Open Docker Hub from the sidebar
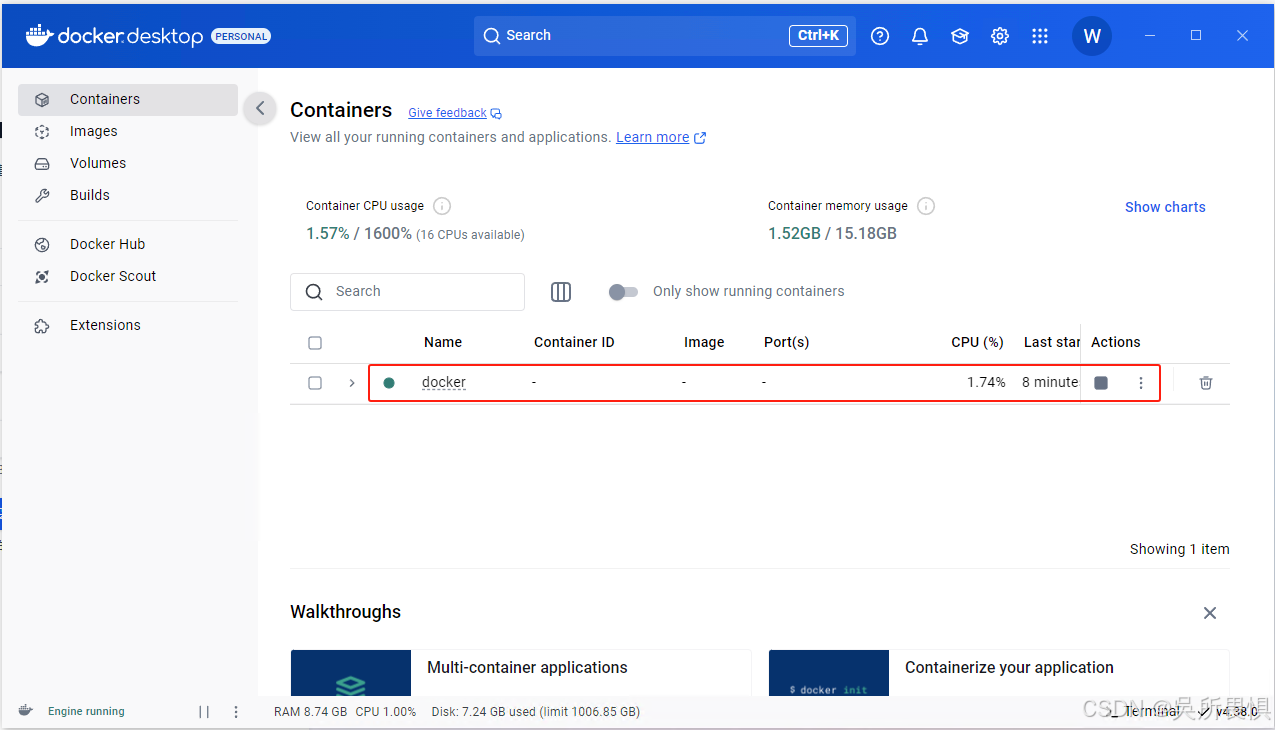The height and width of the screenshot is (730, 1275). point(128,245)
